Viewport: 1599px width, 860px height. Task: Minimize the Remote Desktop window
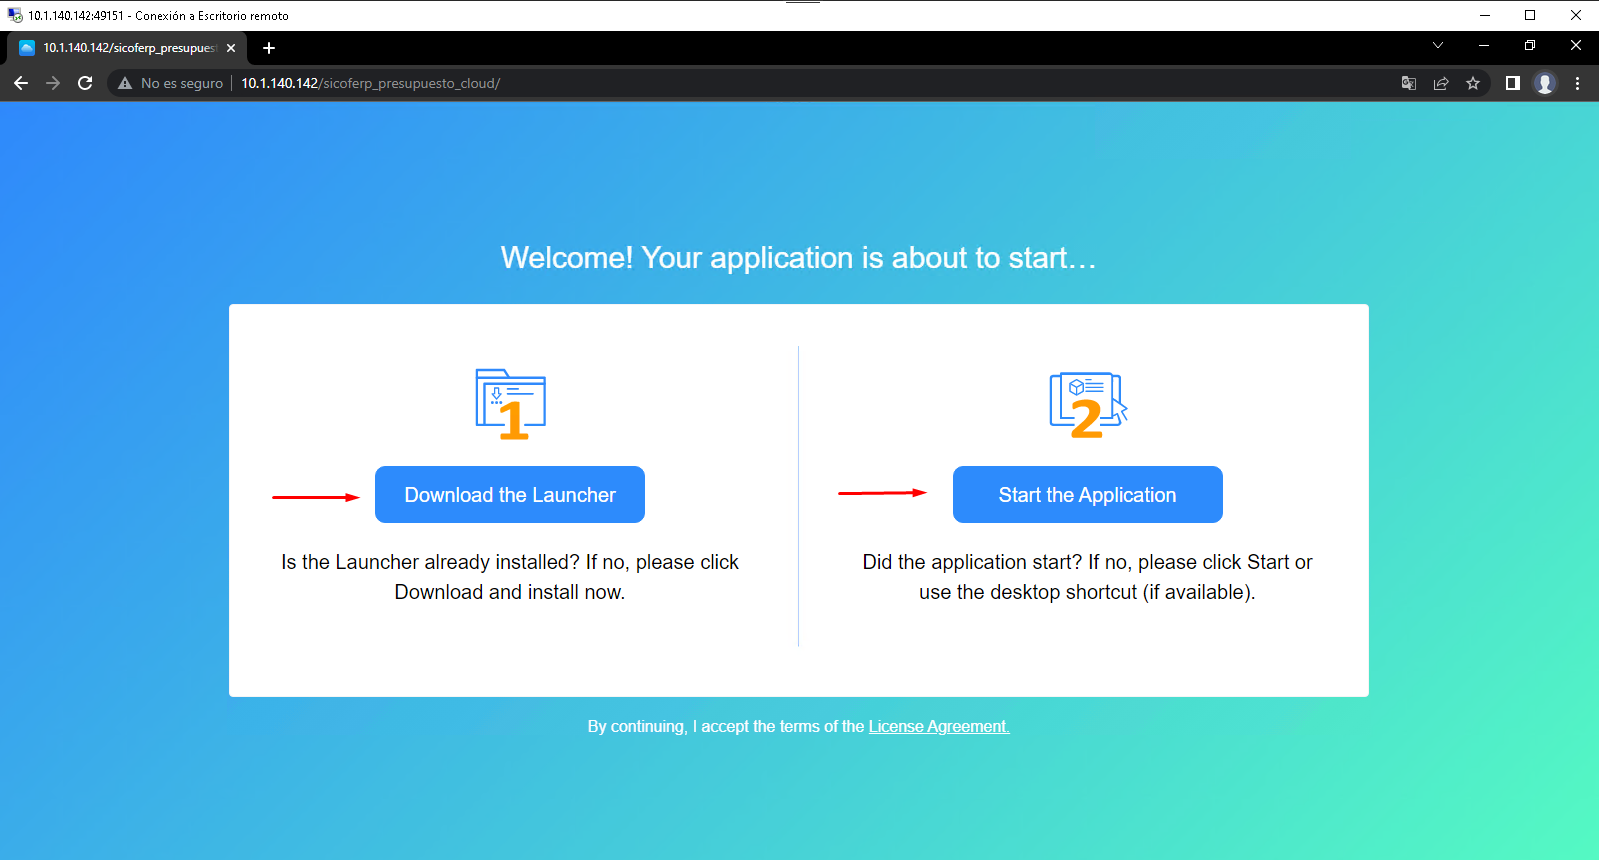[x=1485, y=15]
